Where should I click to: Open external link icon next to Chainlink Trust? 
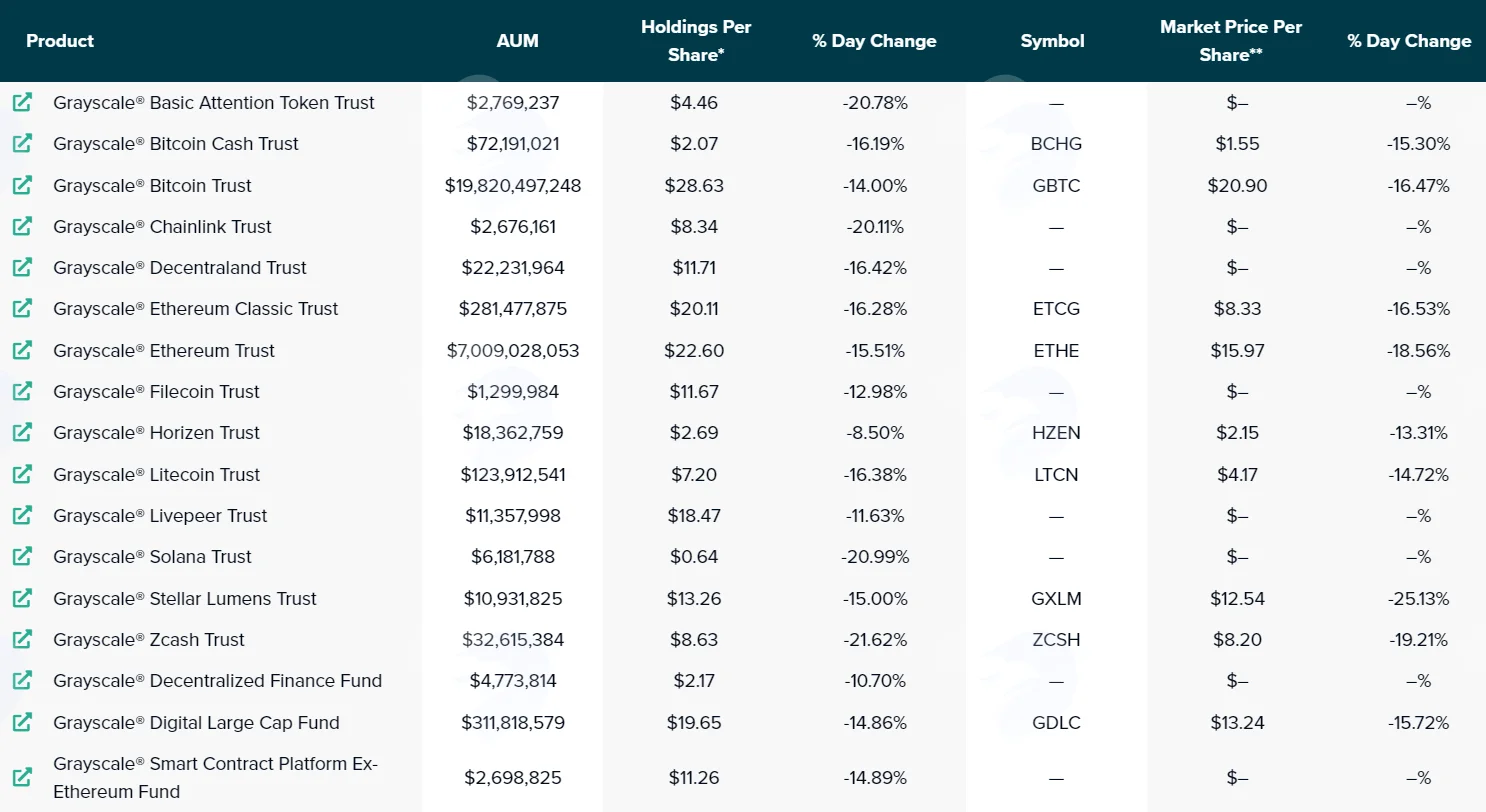click(x=22, y=226)
